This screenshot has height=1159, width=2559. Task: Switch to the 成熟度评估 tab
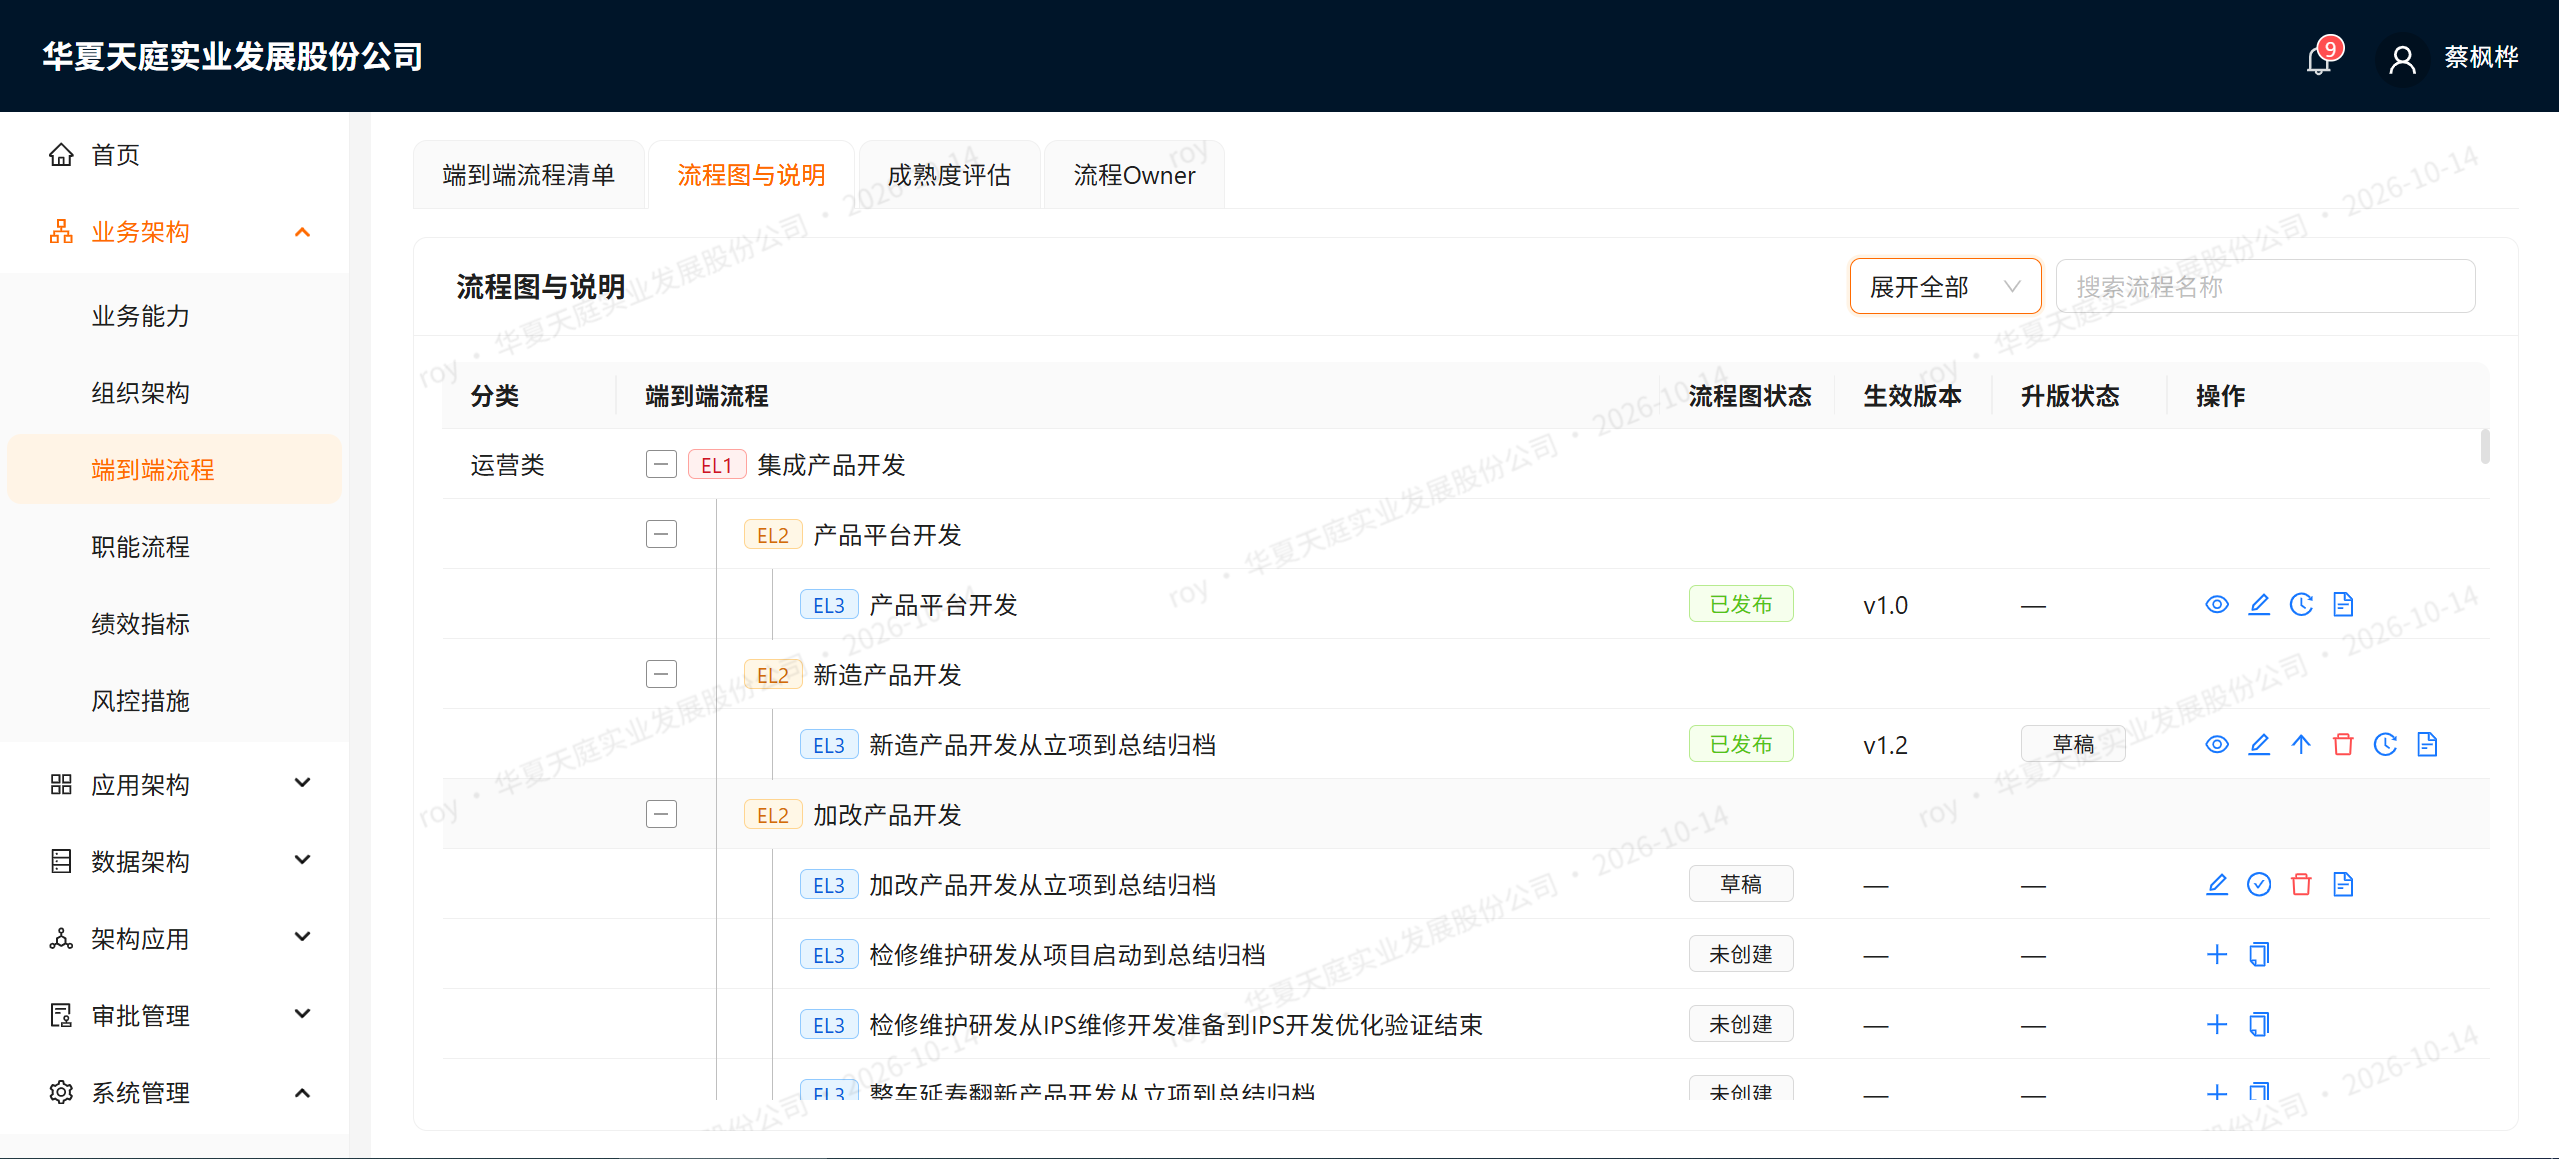(949, 176)
